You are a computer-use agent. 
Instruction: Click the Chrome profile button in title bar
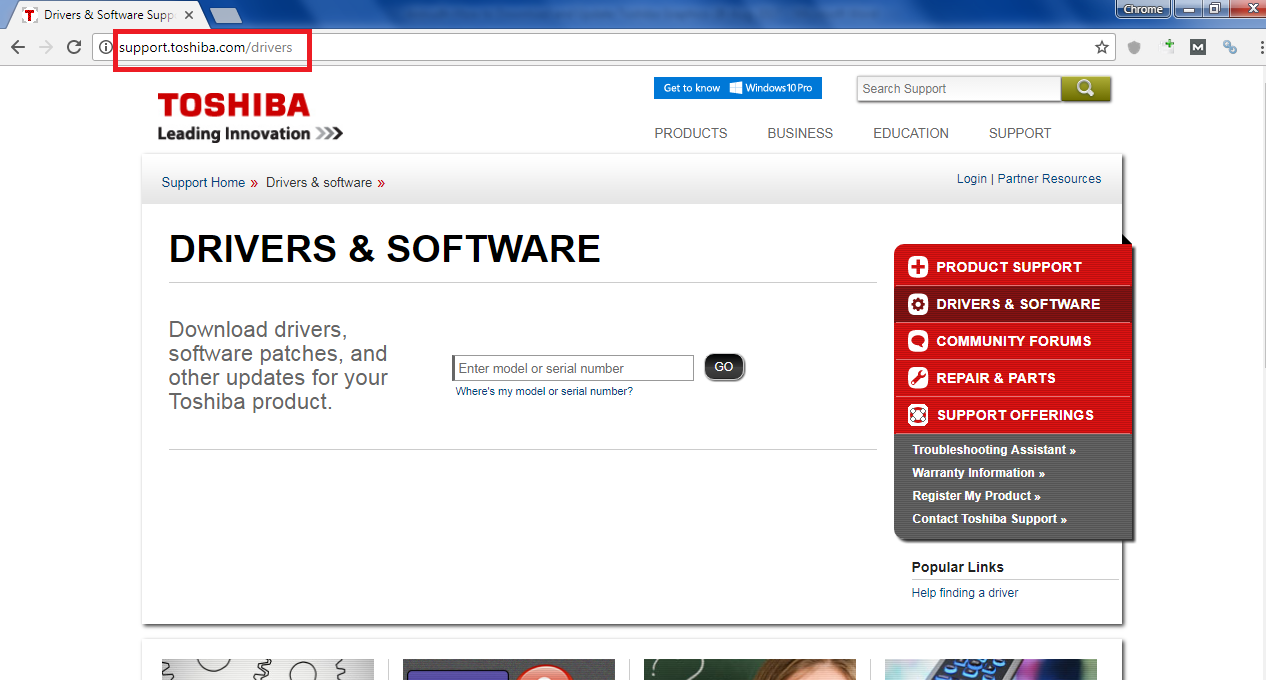[1143, 9]
